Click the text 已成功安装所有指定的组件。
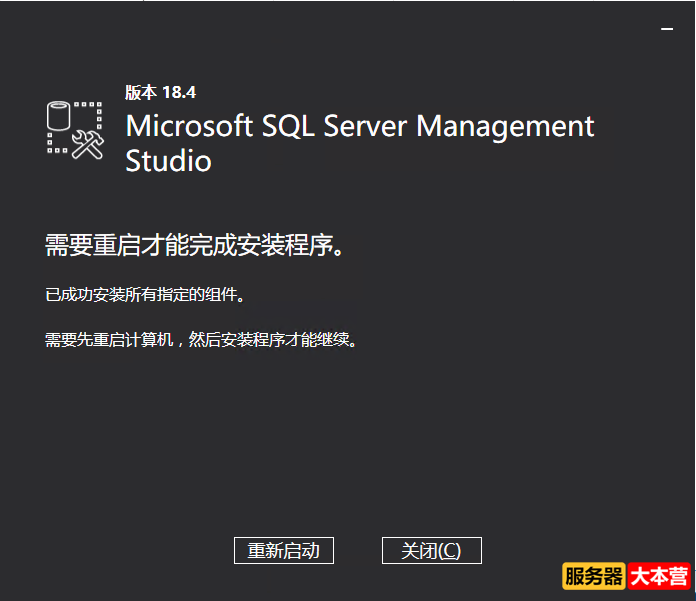696x601 pixels. point(145,295)
